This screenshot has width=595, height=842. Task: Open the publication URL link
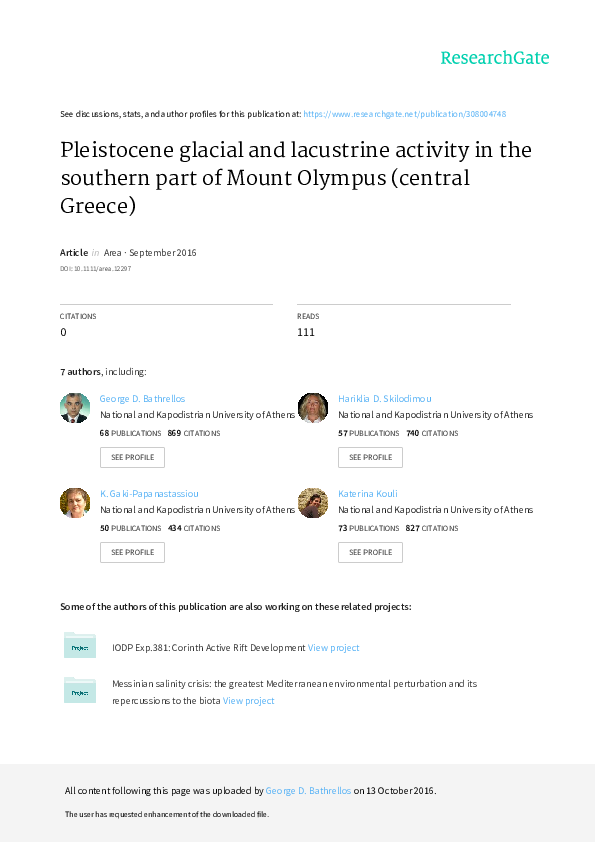[405, 113]
